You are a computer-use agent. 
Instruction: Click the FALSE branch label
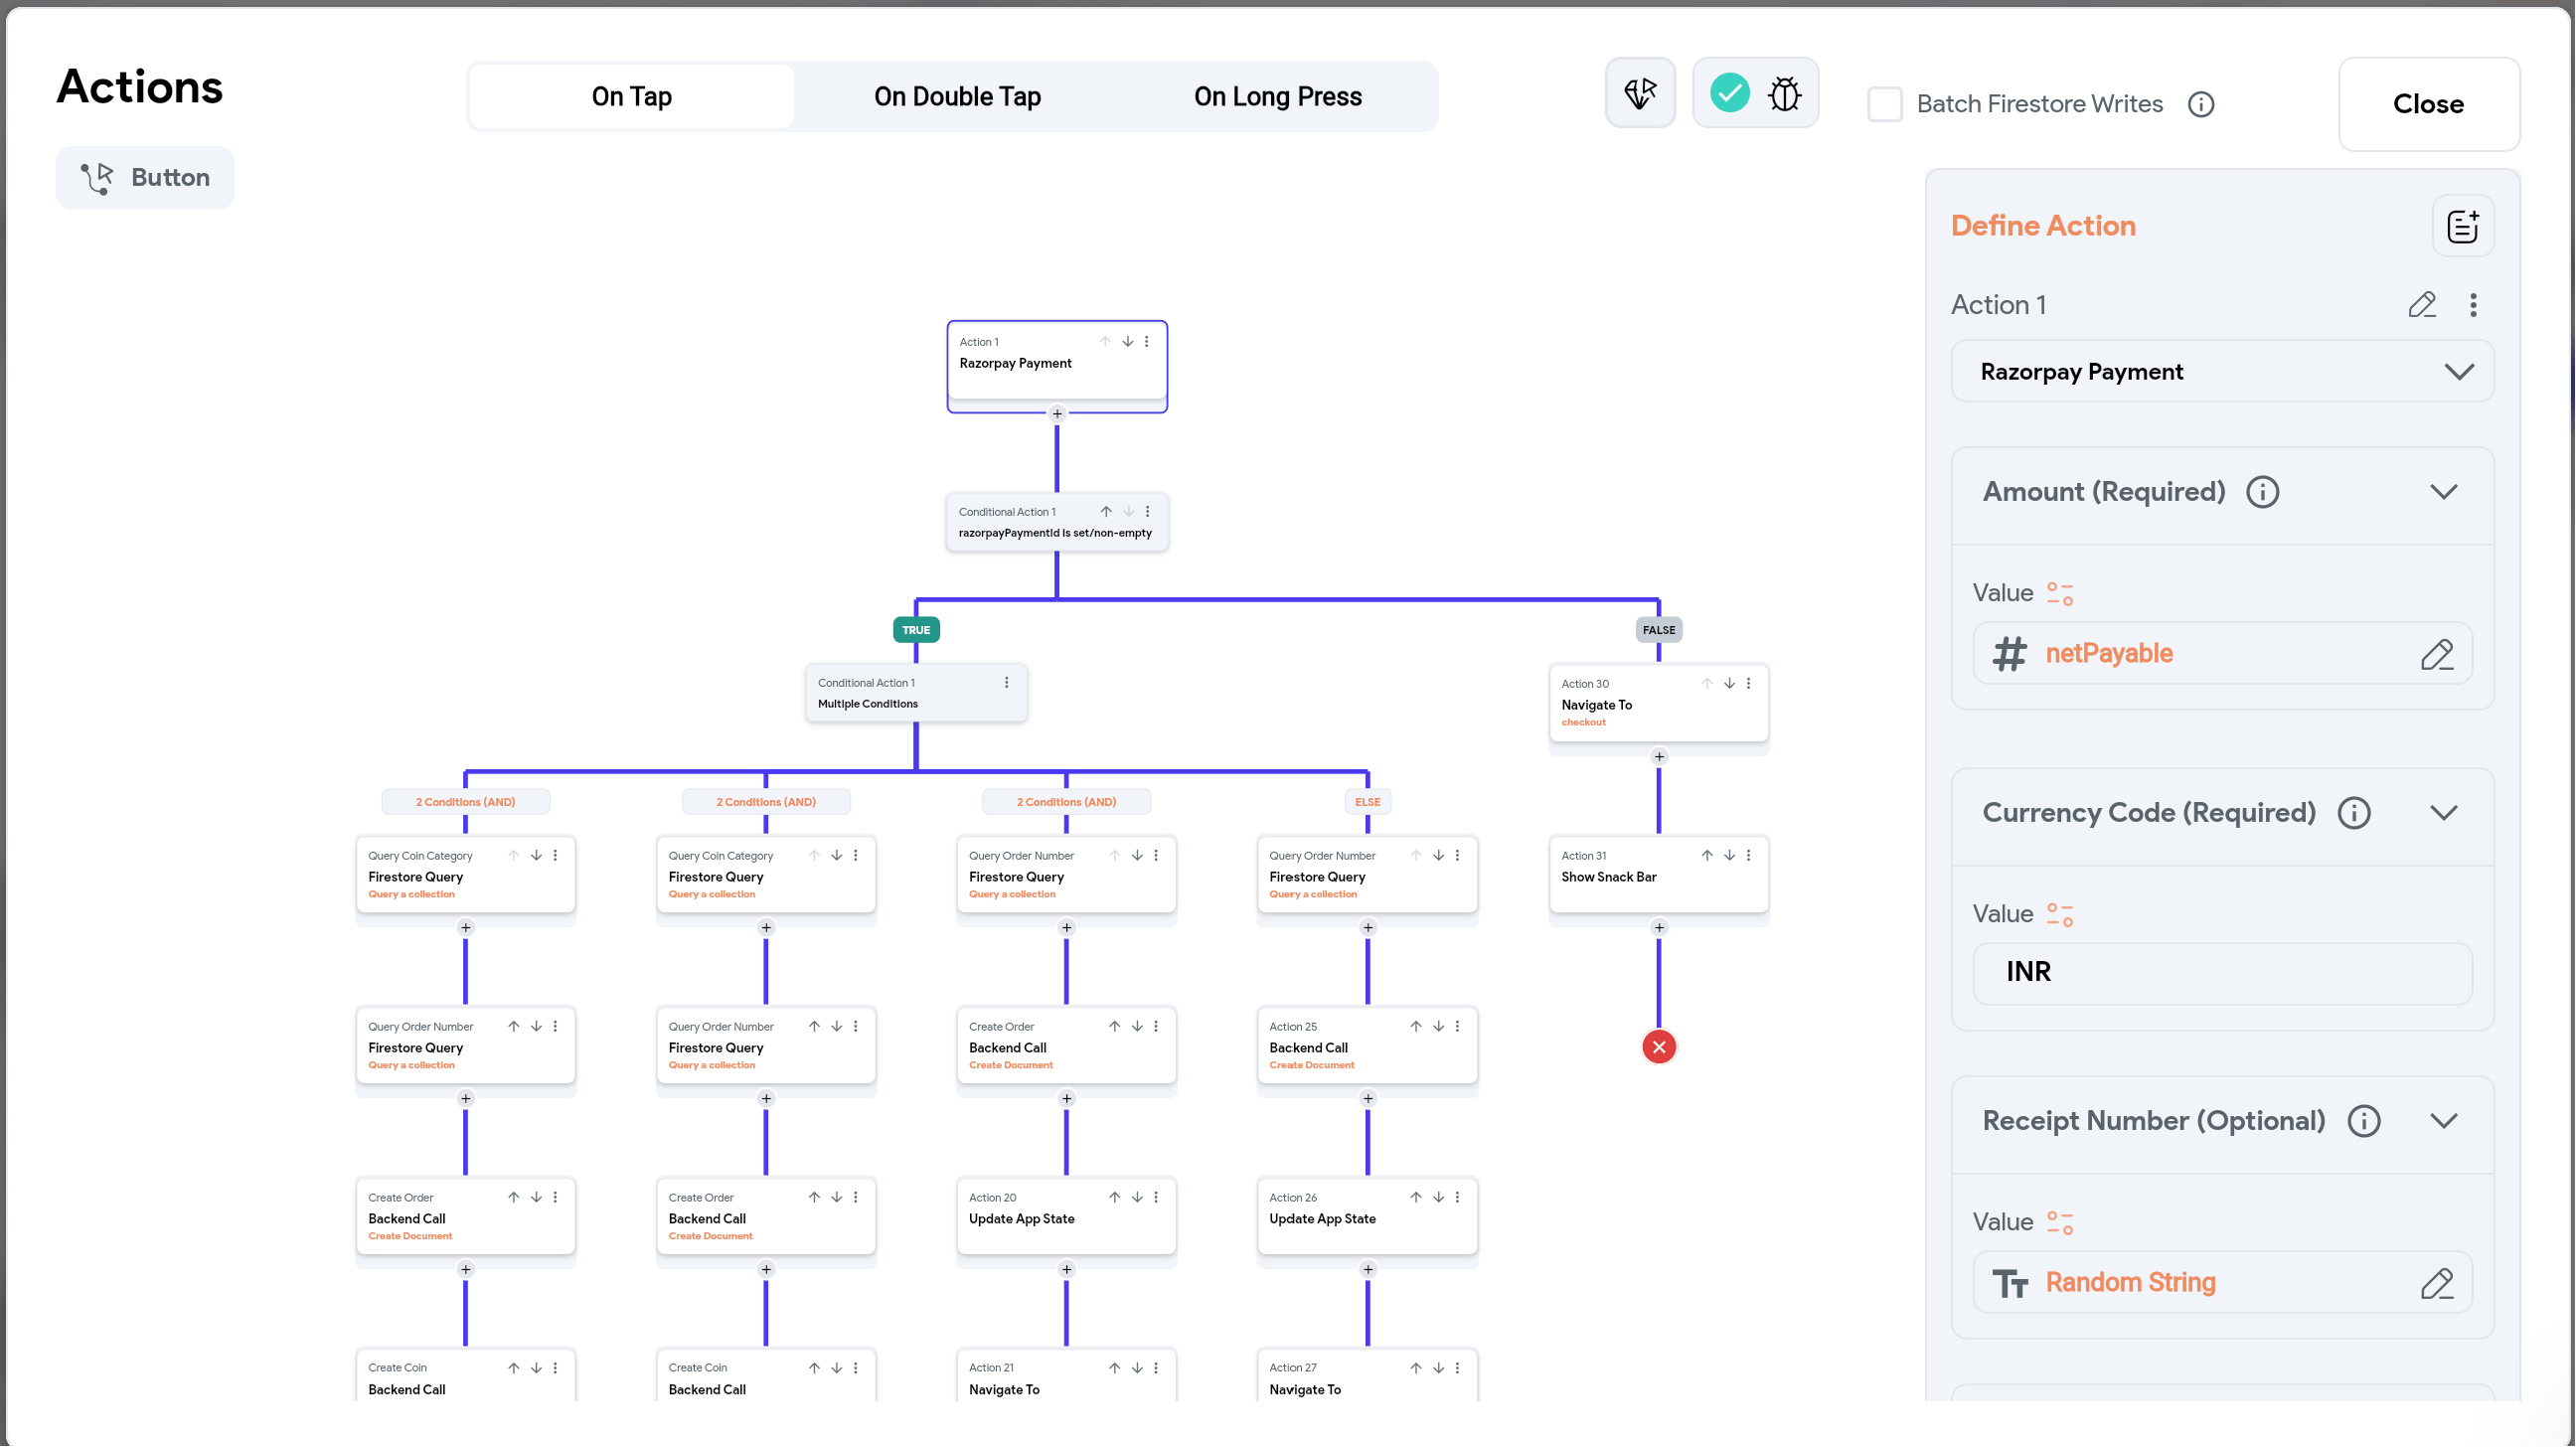(x=1658, y=630)
